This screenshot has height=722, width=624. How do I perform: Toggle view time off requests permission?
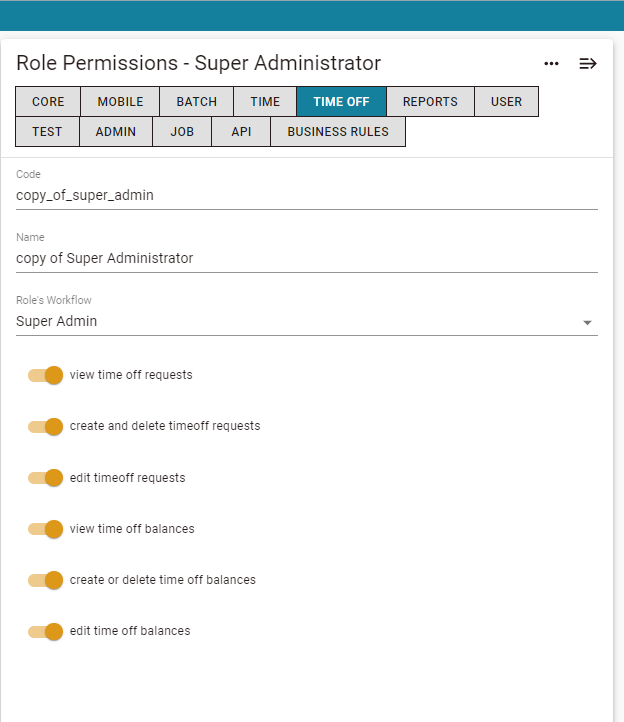(45, 375)
